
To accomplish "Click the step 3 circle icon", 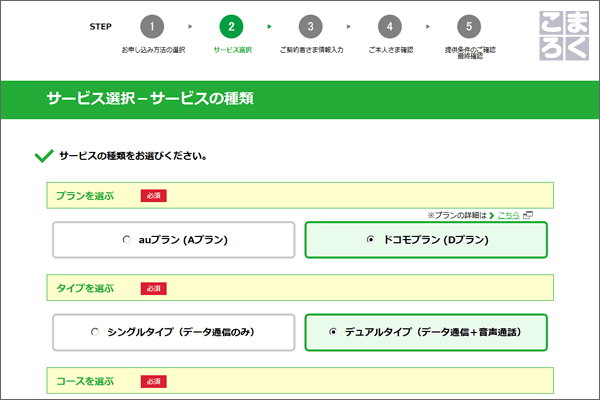I will tap(310, 26).
